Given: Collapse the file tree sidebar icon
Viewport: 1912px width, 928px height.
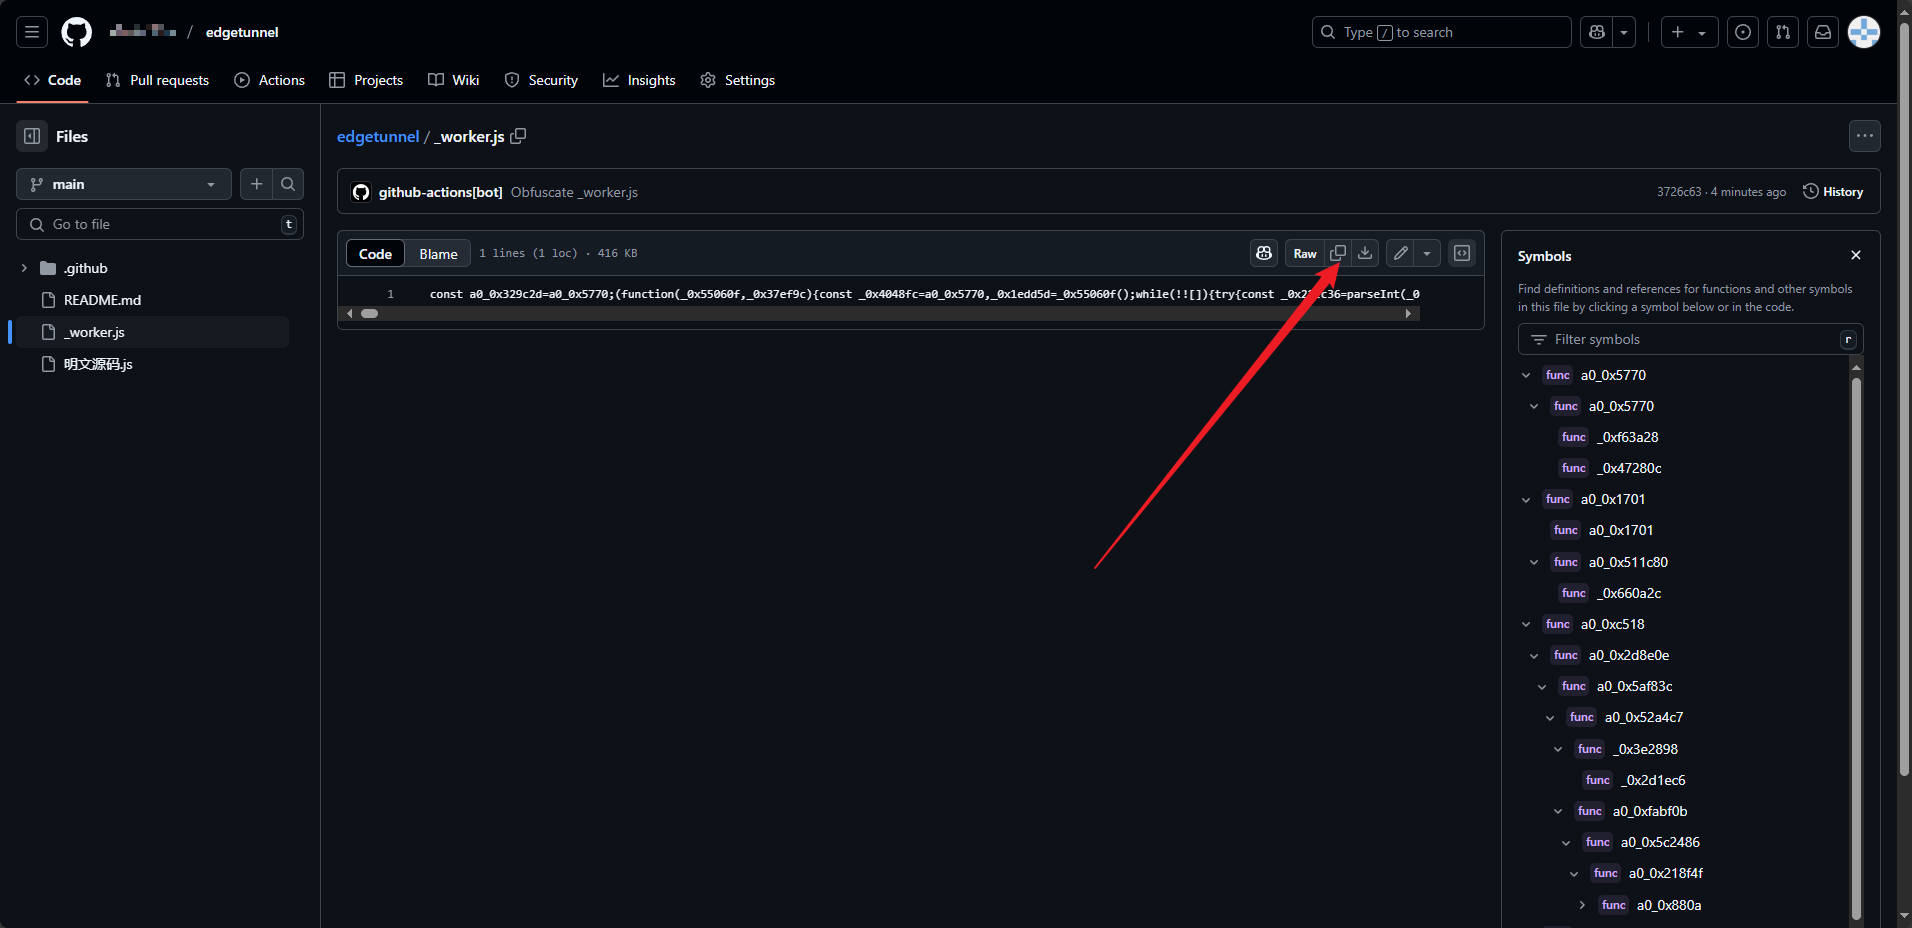Looking at the screenshot, I should pyautogui.click(x=32, y=136).
